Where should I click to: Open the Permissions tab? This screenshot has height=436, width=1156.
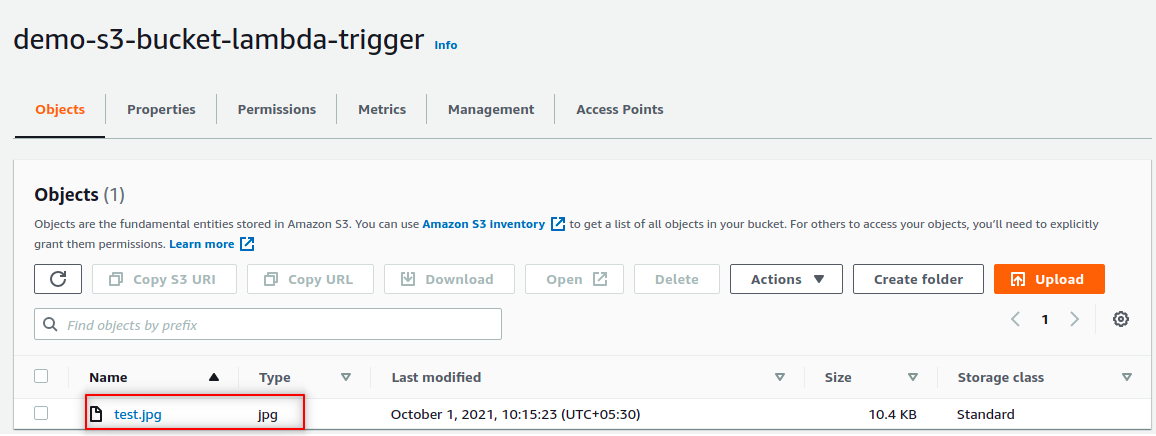(276, 110)
